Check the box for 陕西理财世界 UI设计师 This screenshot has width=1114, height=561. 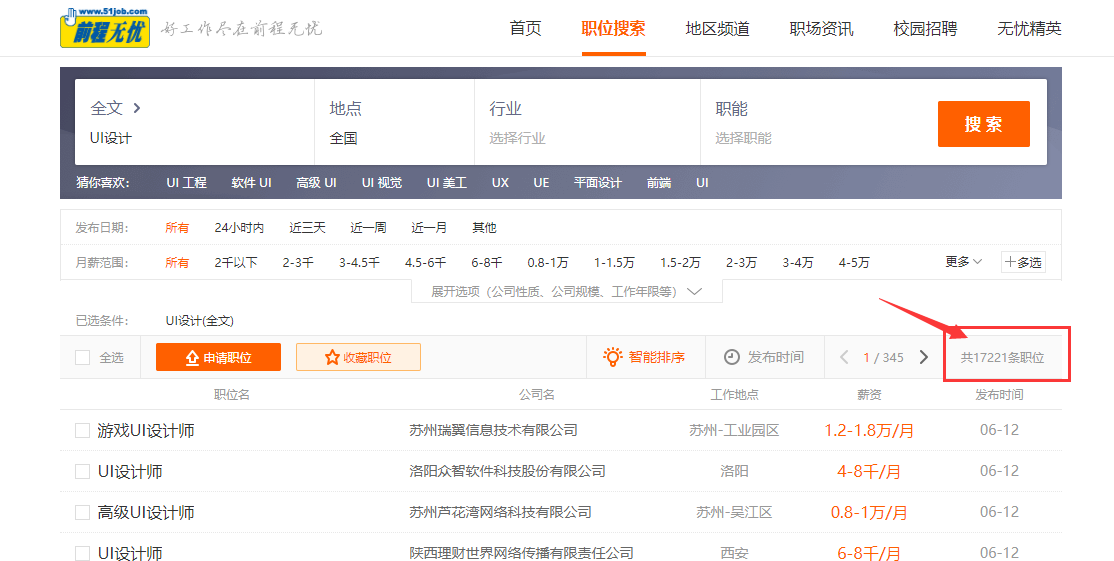(82, 553)
